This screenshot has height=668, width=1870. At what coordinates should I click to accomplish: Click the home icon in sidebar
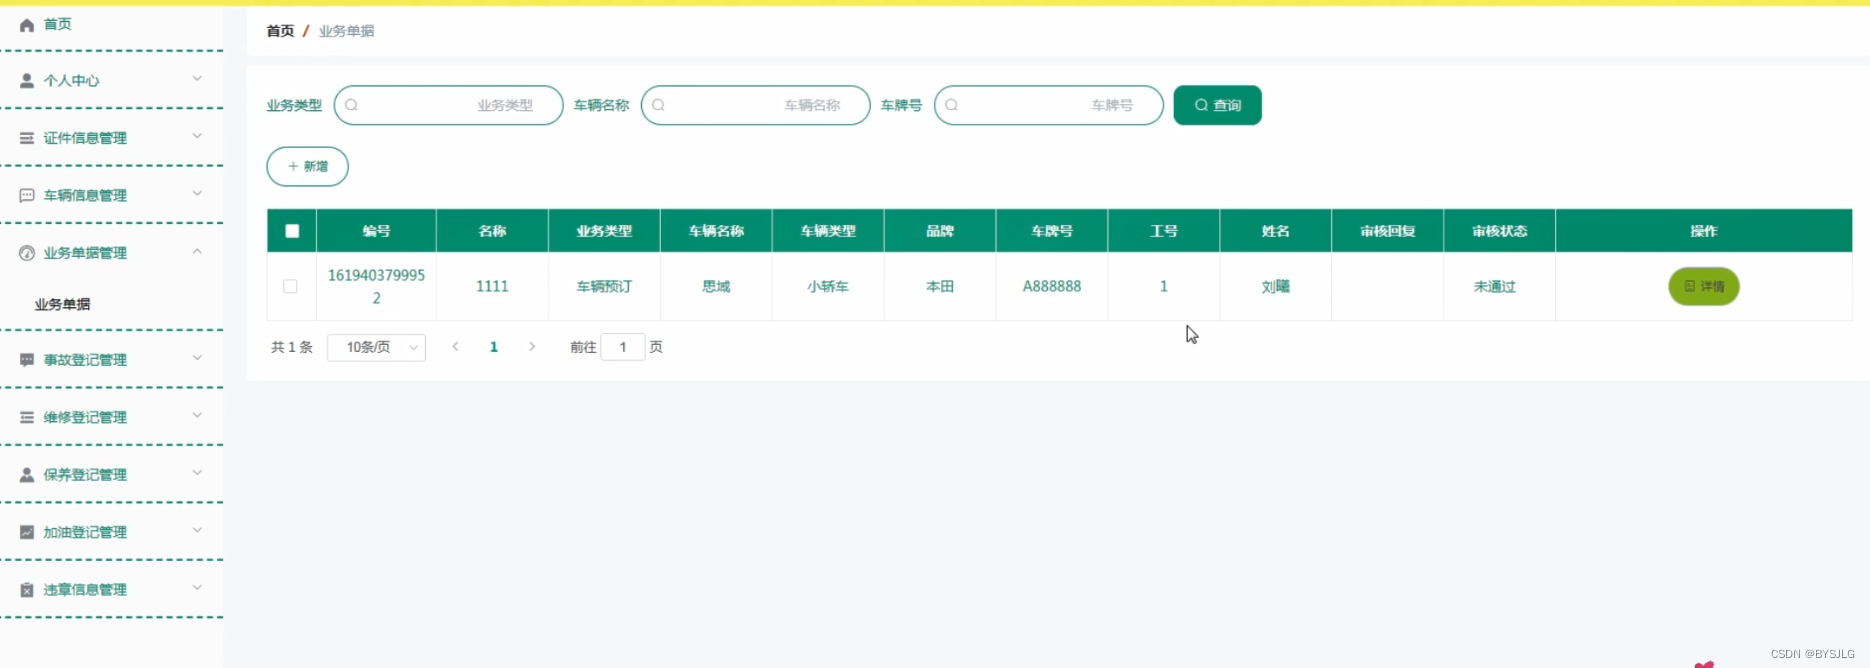(27, 25)
